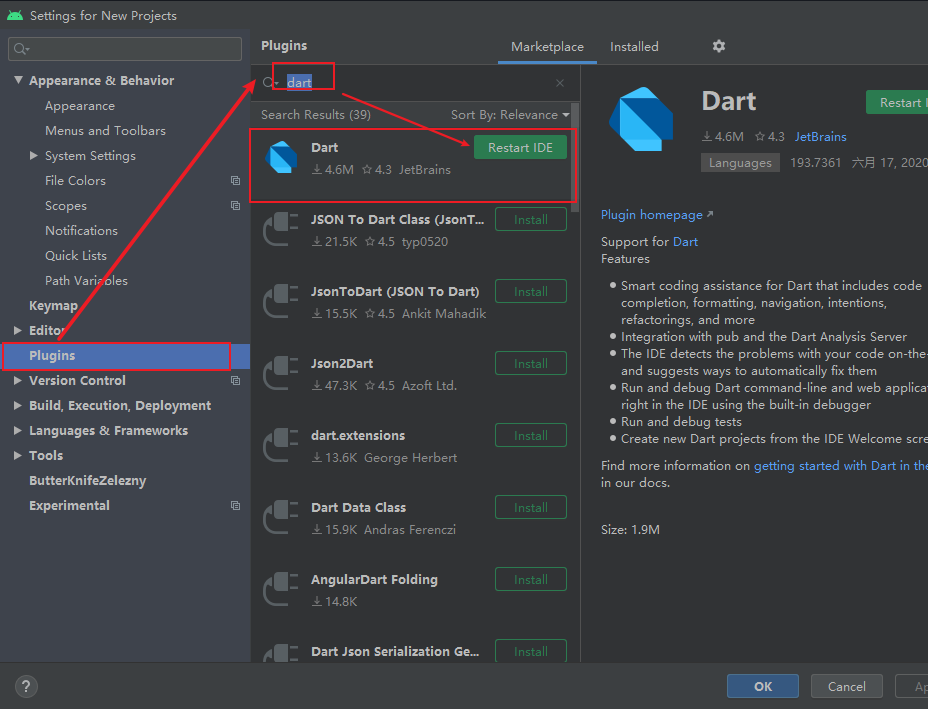
Task: Install the JsonToDart plugin
Action: [531, 291]
